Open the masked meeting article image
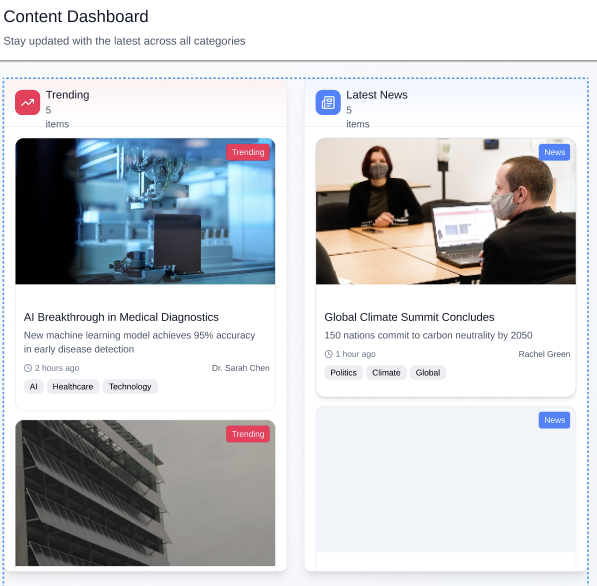 tap(445, 211)
